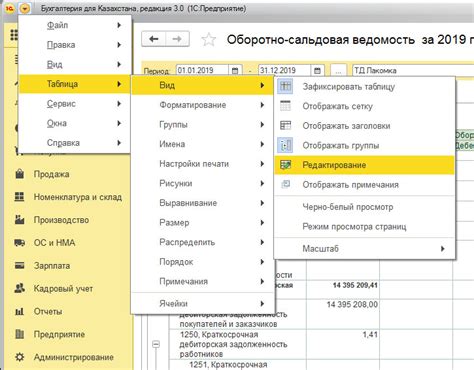Enable Редактирование mode
Viewport: 474px width, 370px height.
click(x=364, y=165)
